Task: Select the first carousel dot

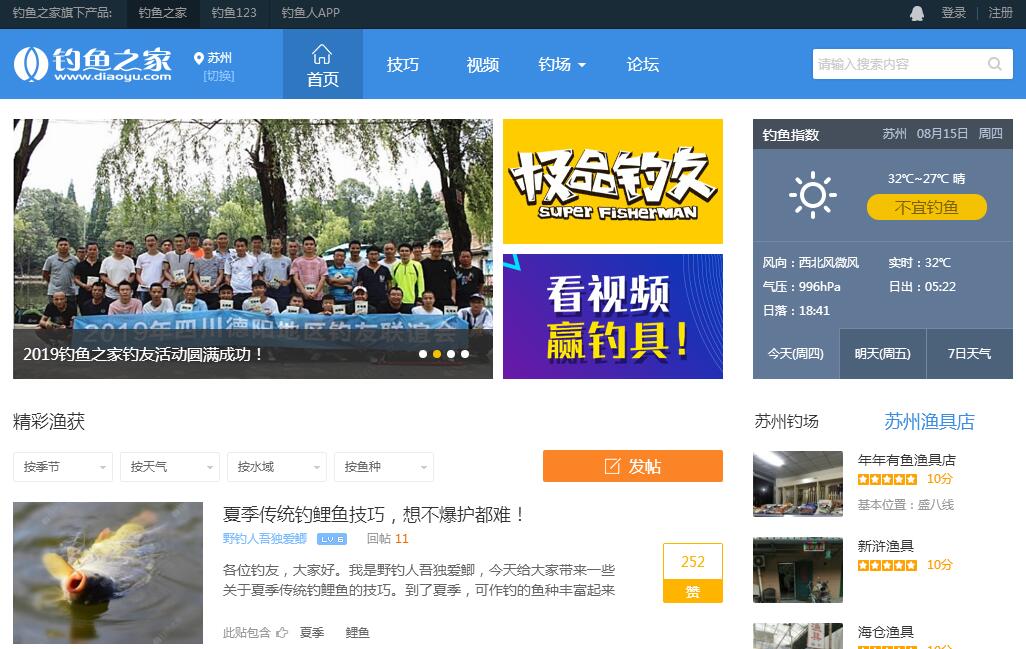Action: tap(423, 354)
